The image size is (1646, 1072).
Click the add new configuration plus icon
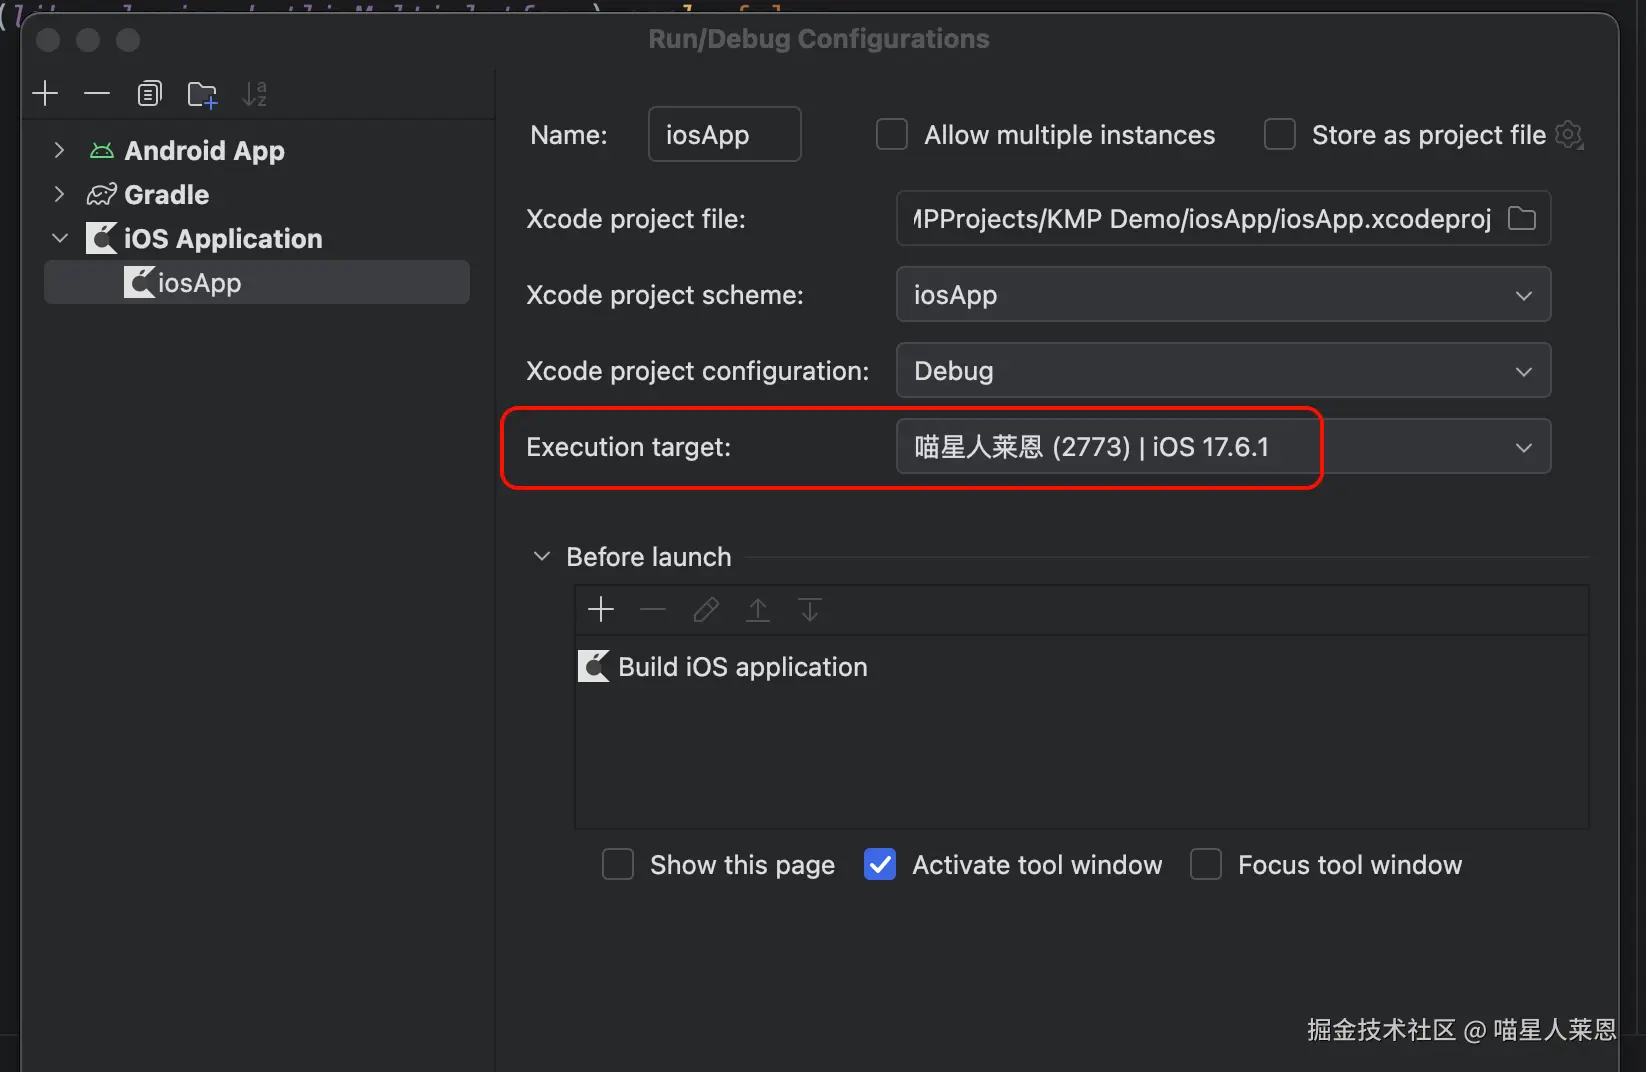(45, 94)
